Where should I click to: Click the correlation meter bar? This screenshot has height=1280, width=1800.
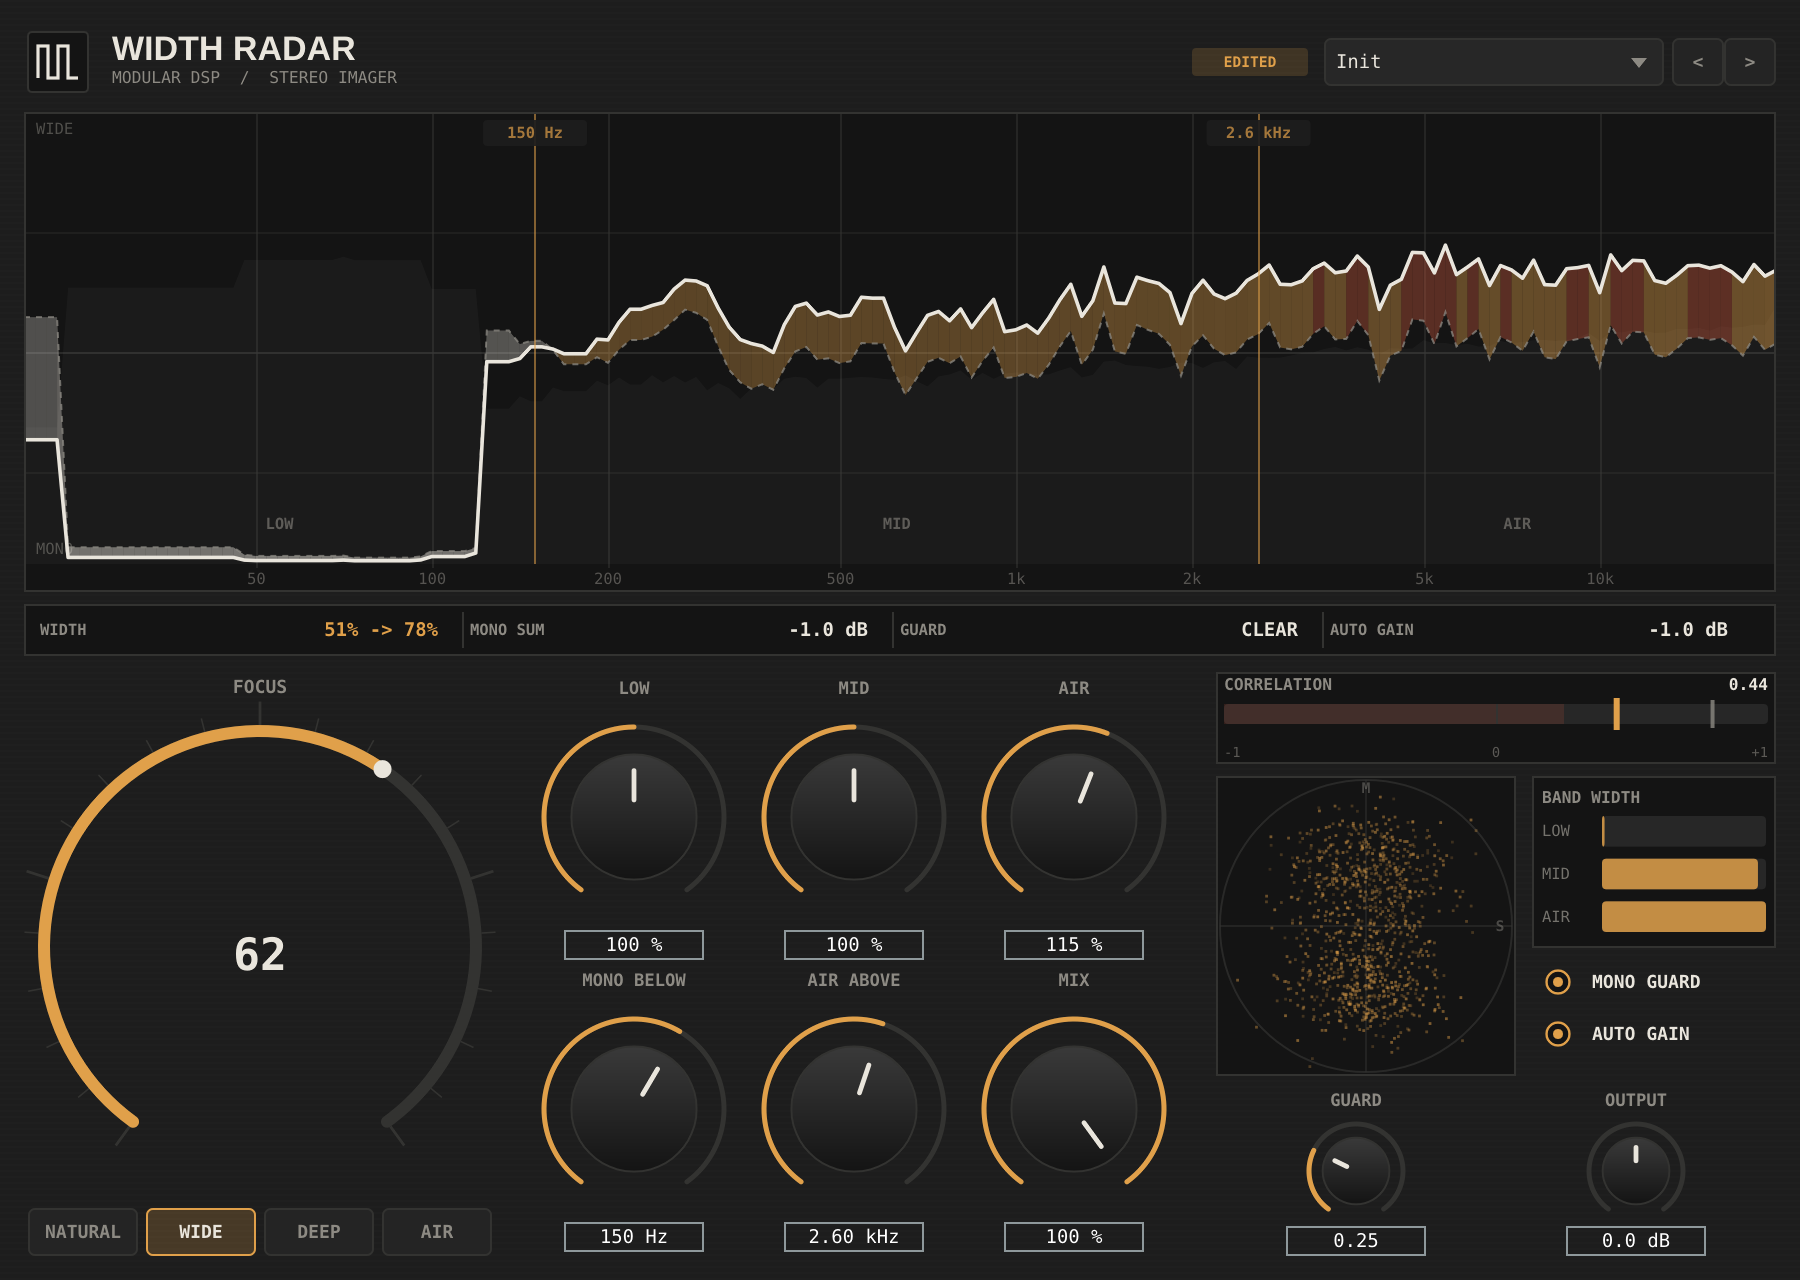point(1496,714)
